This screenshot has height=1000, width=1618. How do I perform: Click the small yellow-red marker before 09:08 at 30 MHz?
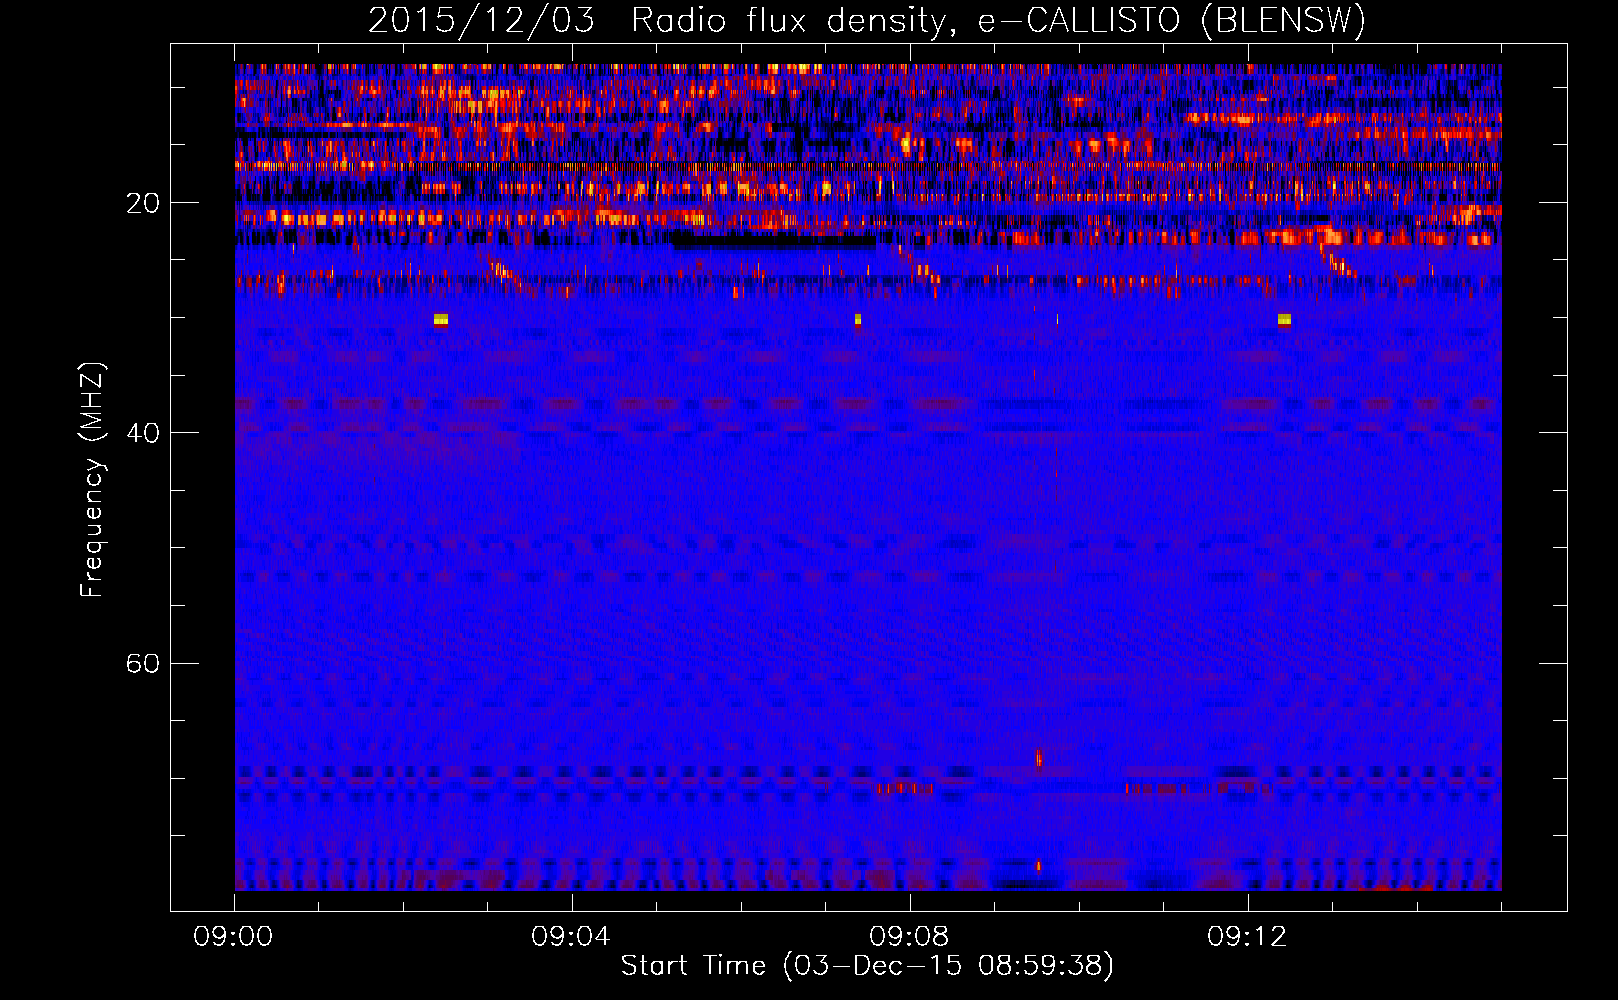[858, 320]
